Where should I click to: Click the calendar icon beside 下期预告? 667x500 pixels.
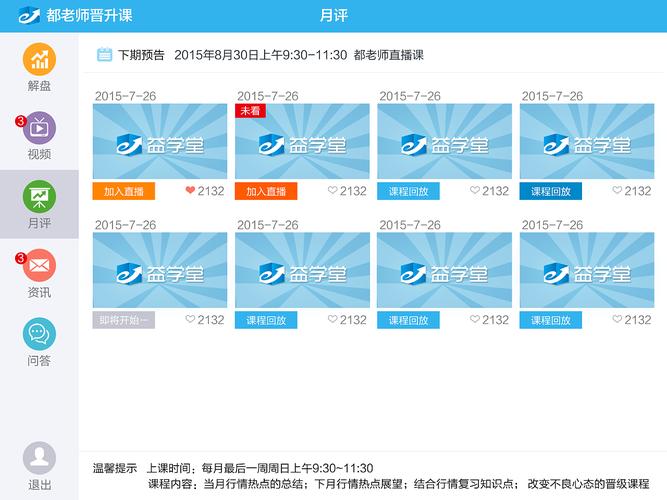point(104,55)
